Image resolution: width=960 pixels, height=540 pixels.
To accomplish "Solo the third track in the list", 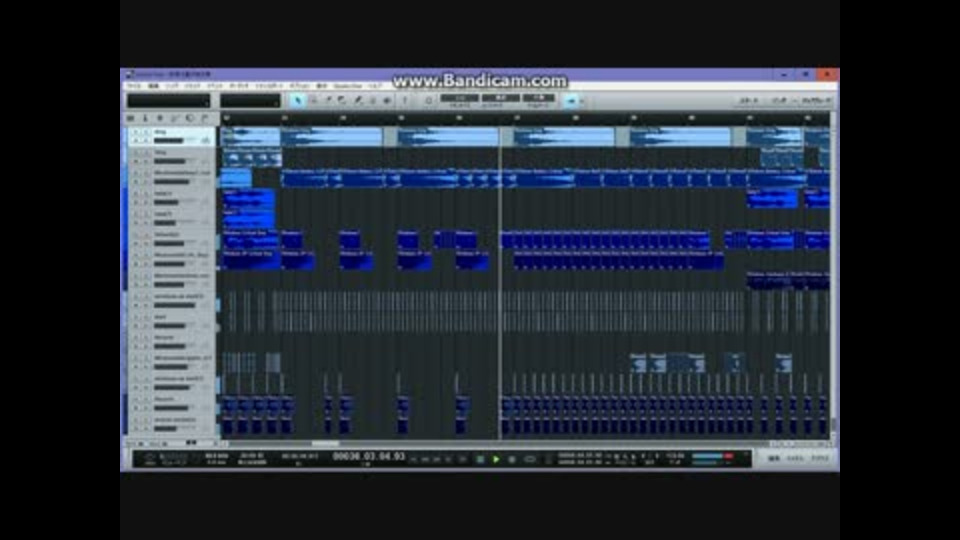I will [x=146, y=173].
